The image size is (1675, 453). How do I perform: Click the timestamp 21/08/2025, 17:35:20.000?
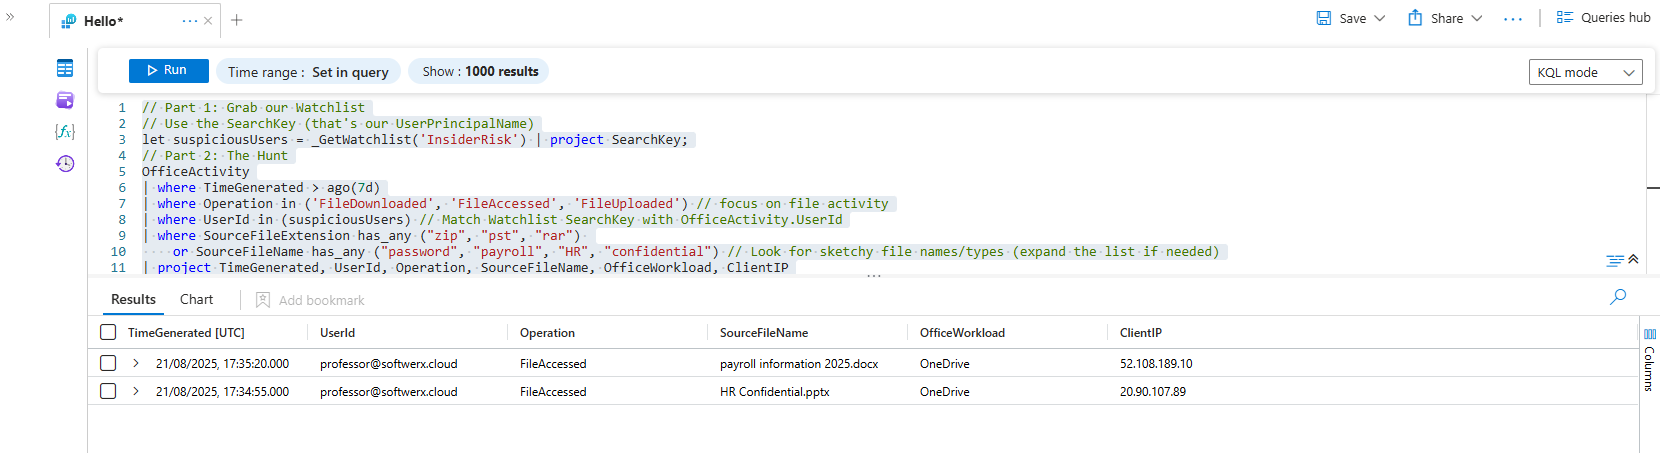(222, 364)
